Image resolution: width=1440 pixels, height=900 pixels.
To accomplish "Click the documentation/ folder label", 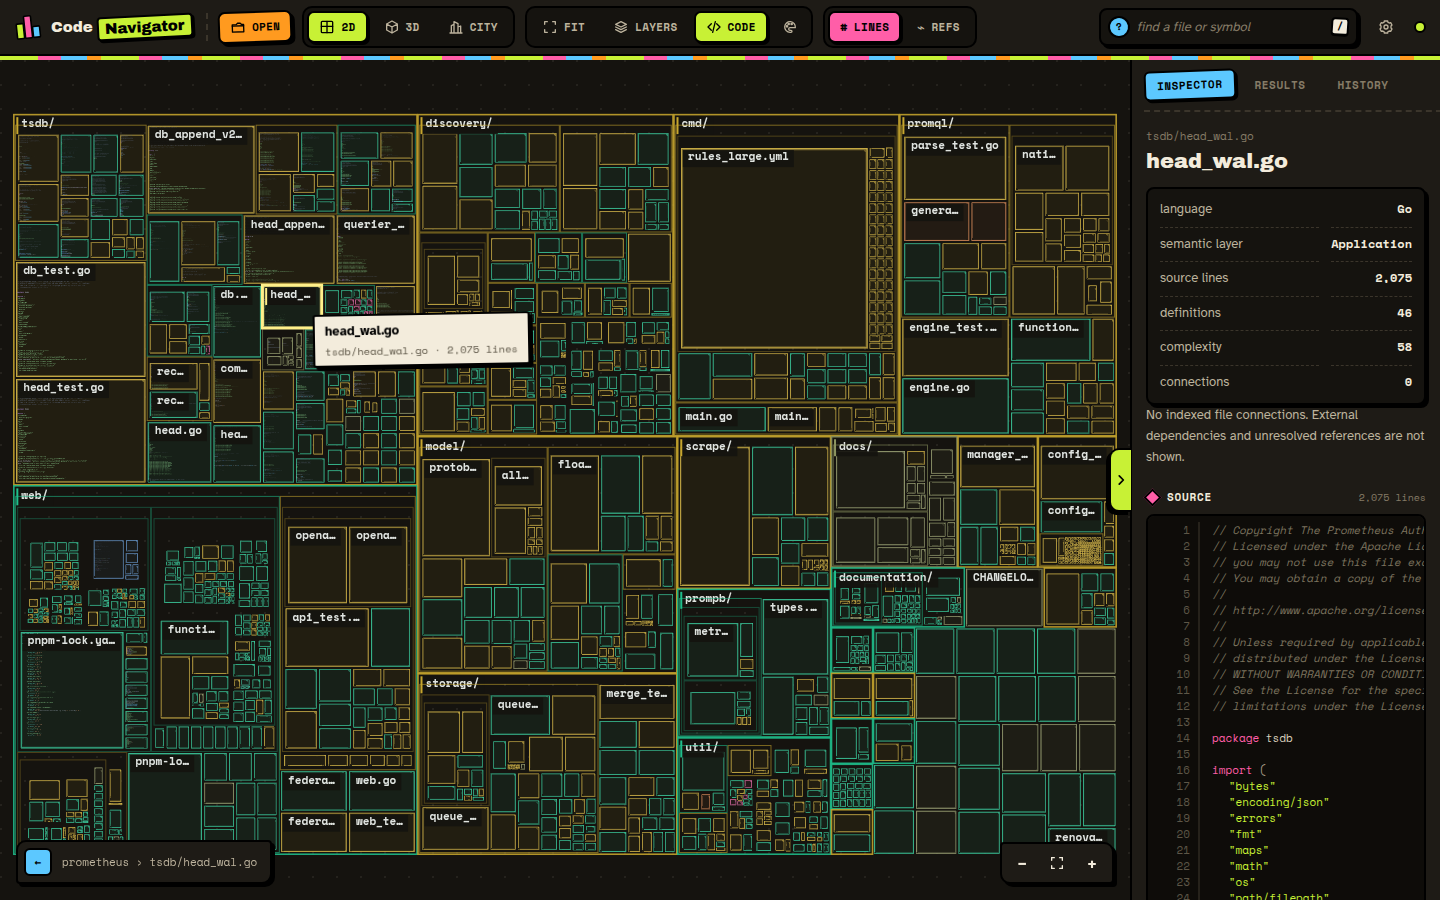I will tap(885, 578).
